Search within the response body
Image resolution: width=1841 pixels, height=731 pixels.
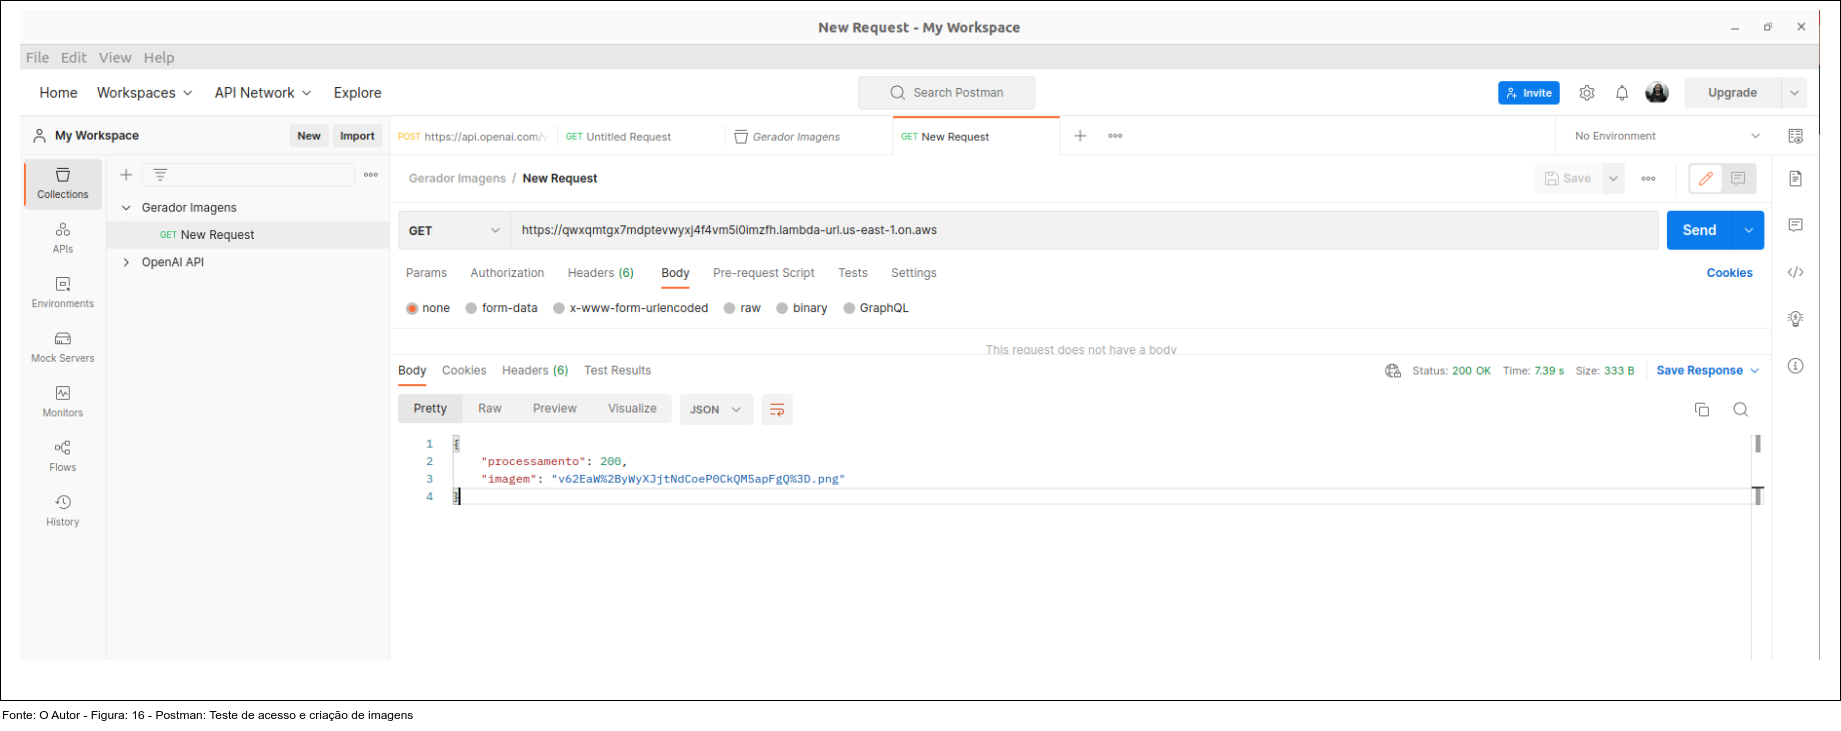[1741, 409]
